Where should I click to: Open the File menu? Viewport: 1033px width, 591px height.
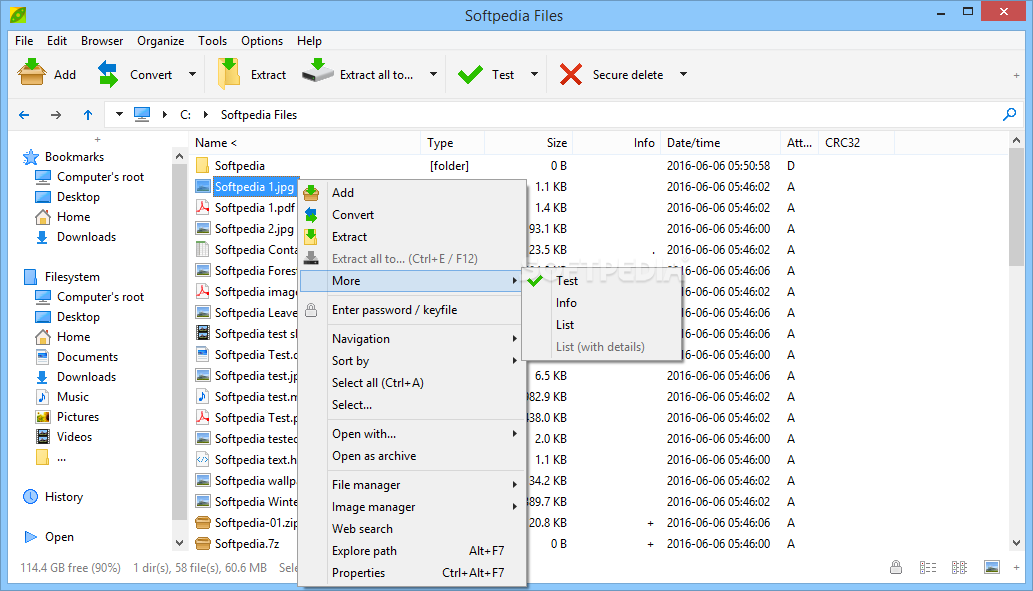(24, 41)
